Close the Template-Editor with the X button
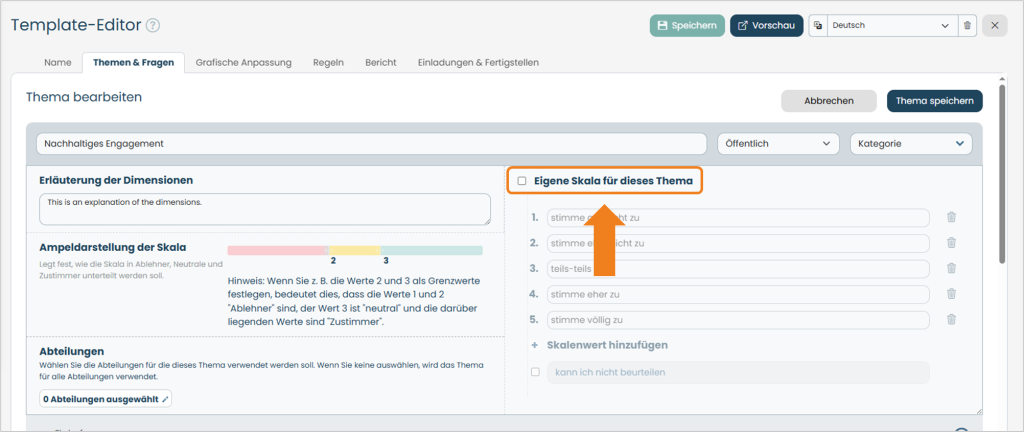The height and width of the screenshot is (432, 1024). [x=995, y=25]
